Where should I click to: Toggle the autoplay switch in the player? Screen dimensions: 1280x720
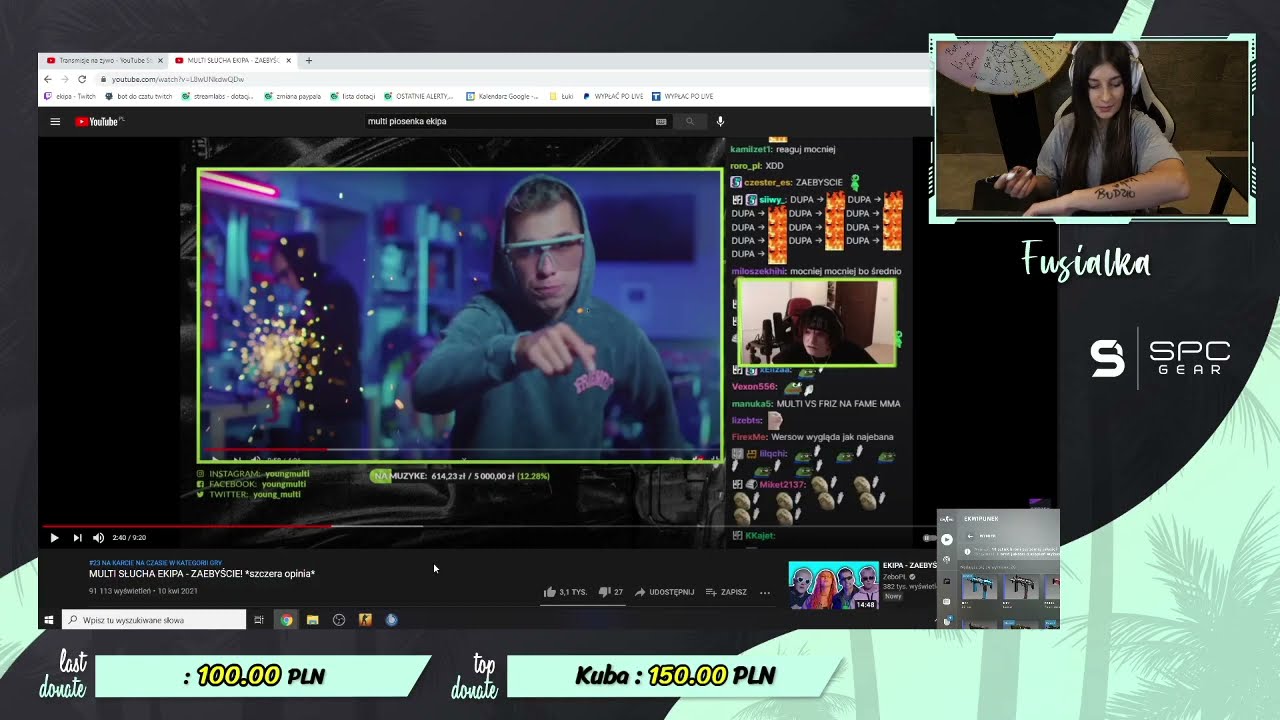(930, 538)
